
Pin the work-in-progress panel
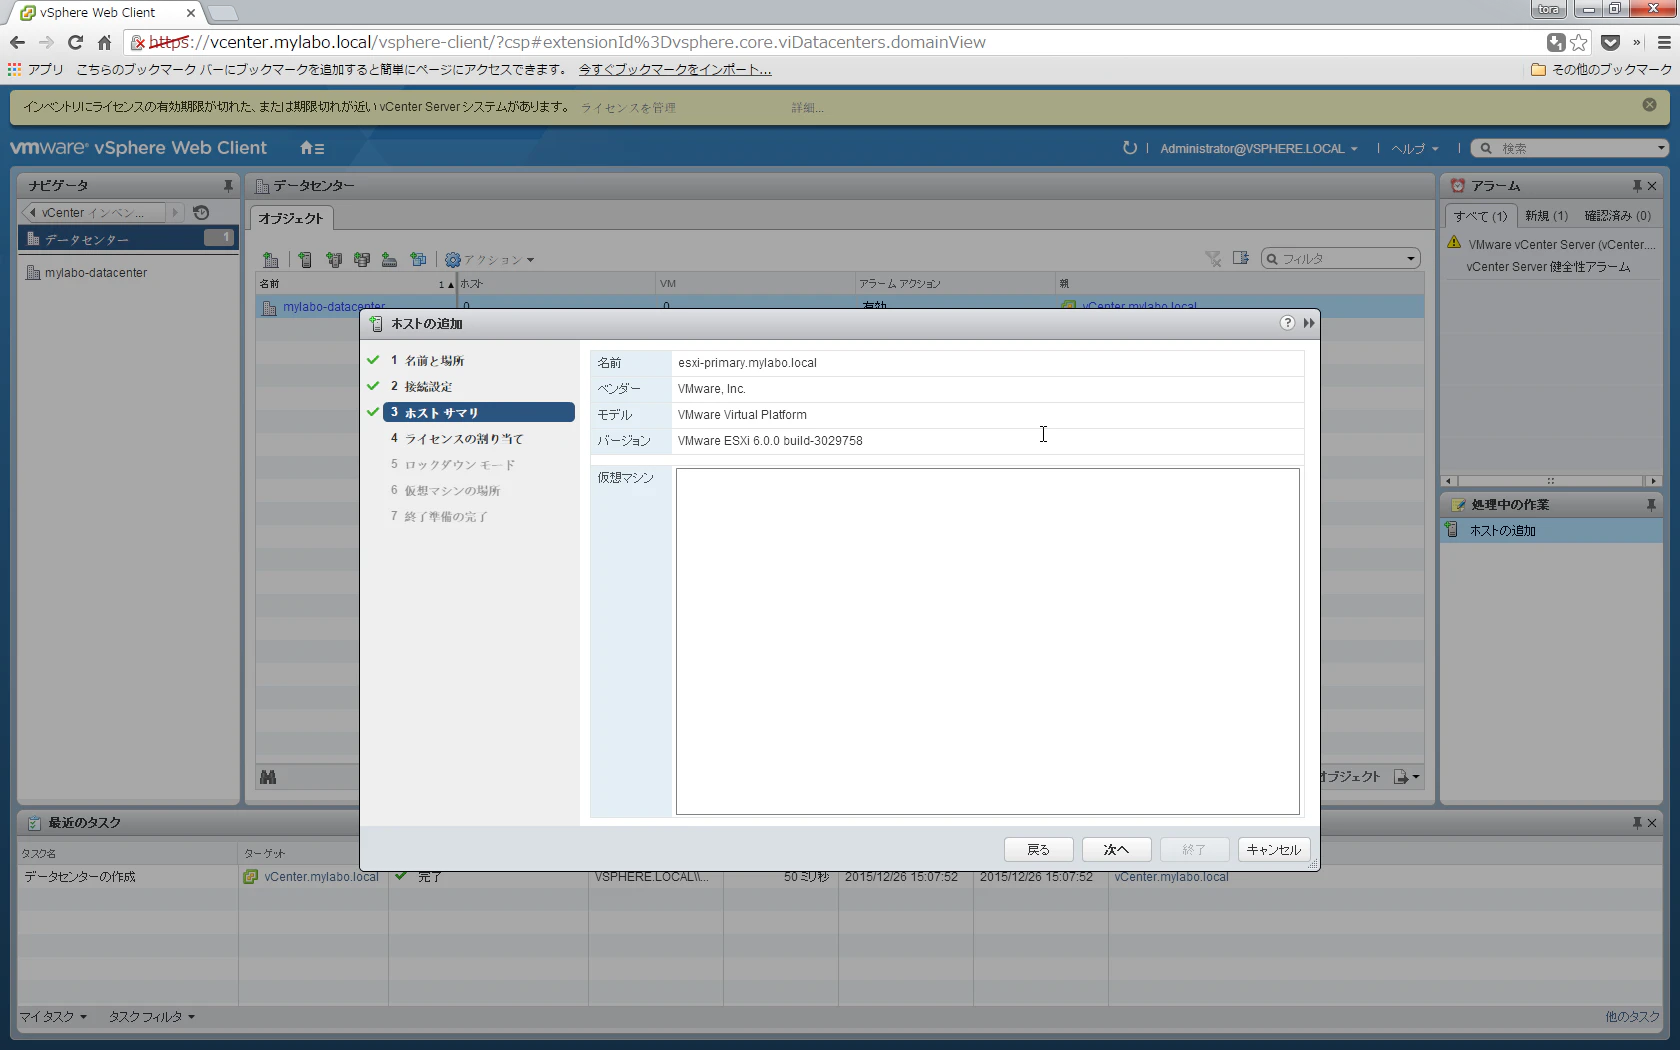[1650, 505]
